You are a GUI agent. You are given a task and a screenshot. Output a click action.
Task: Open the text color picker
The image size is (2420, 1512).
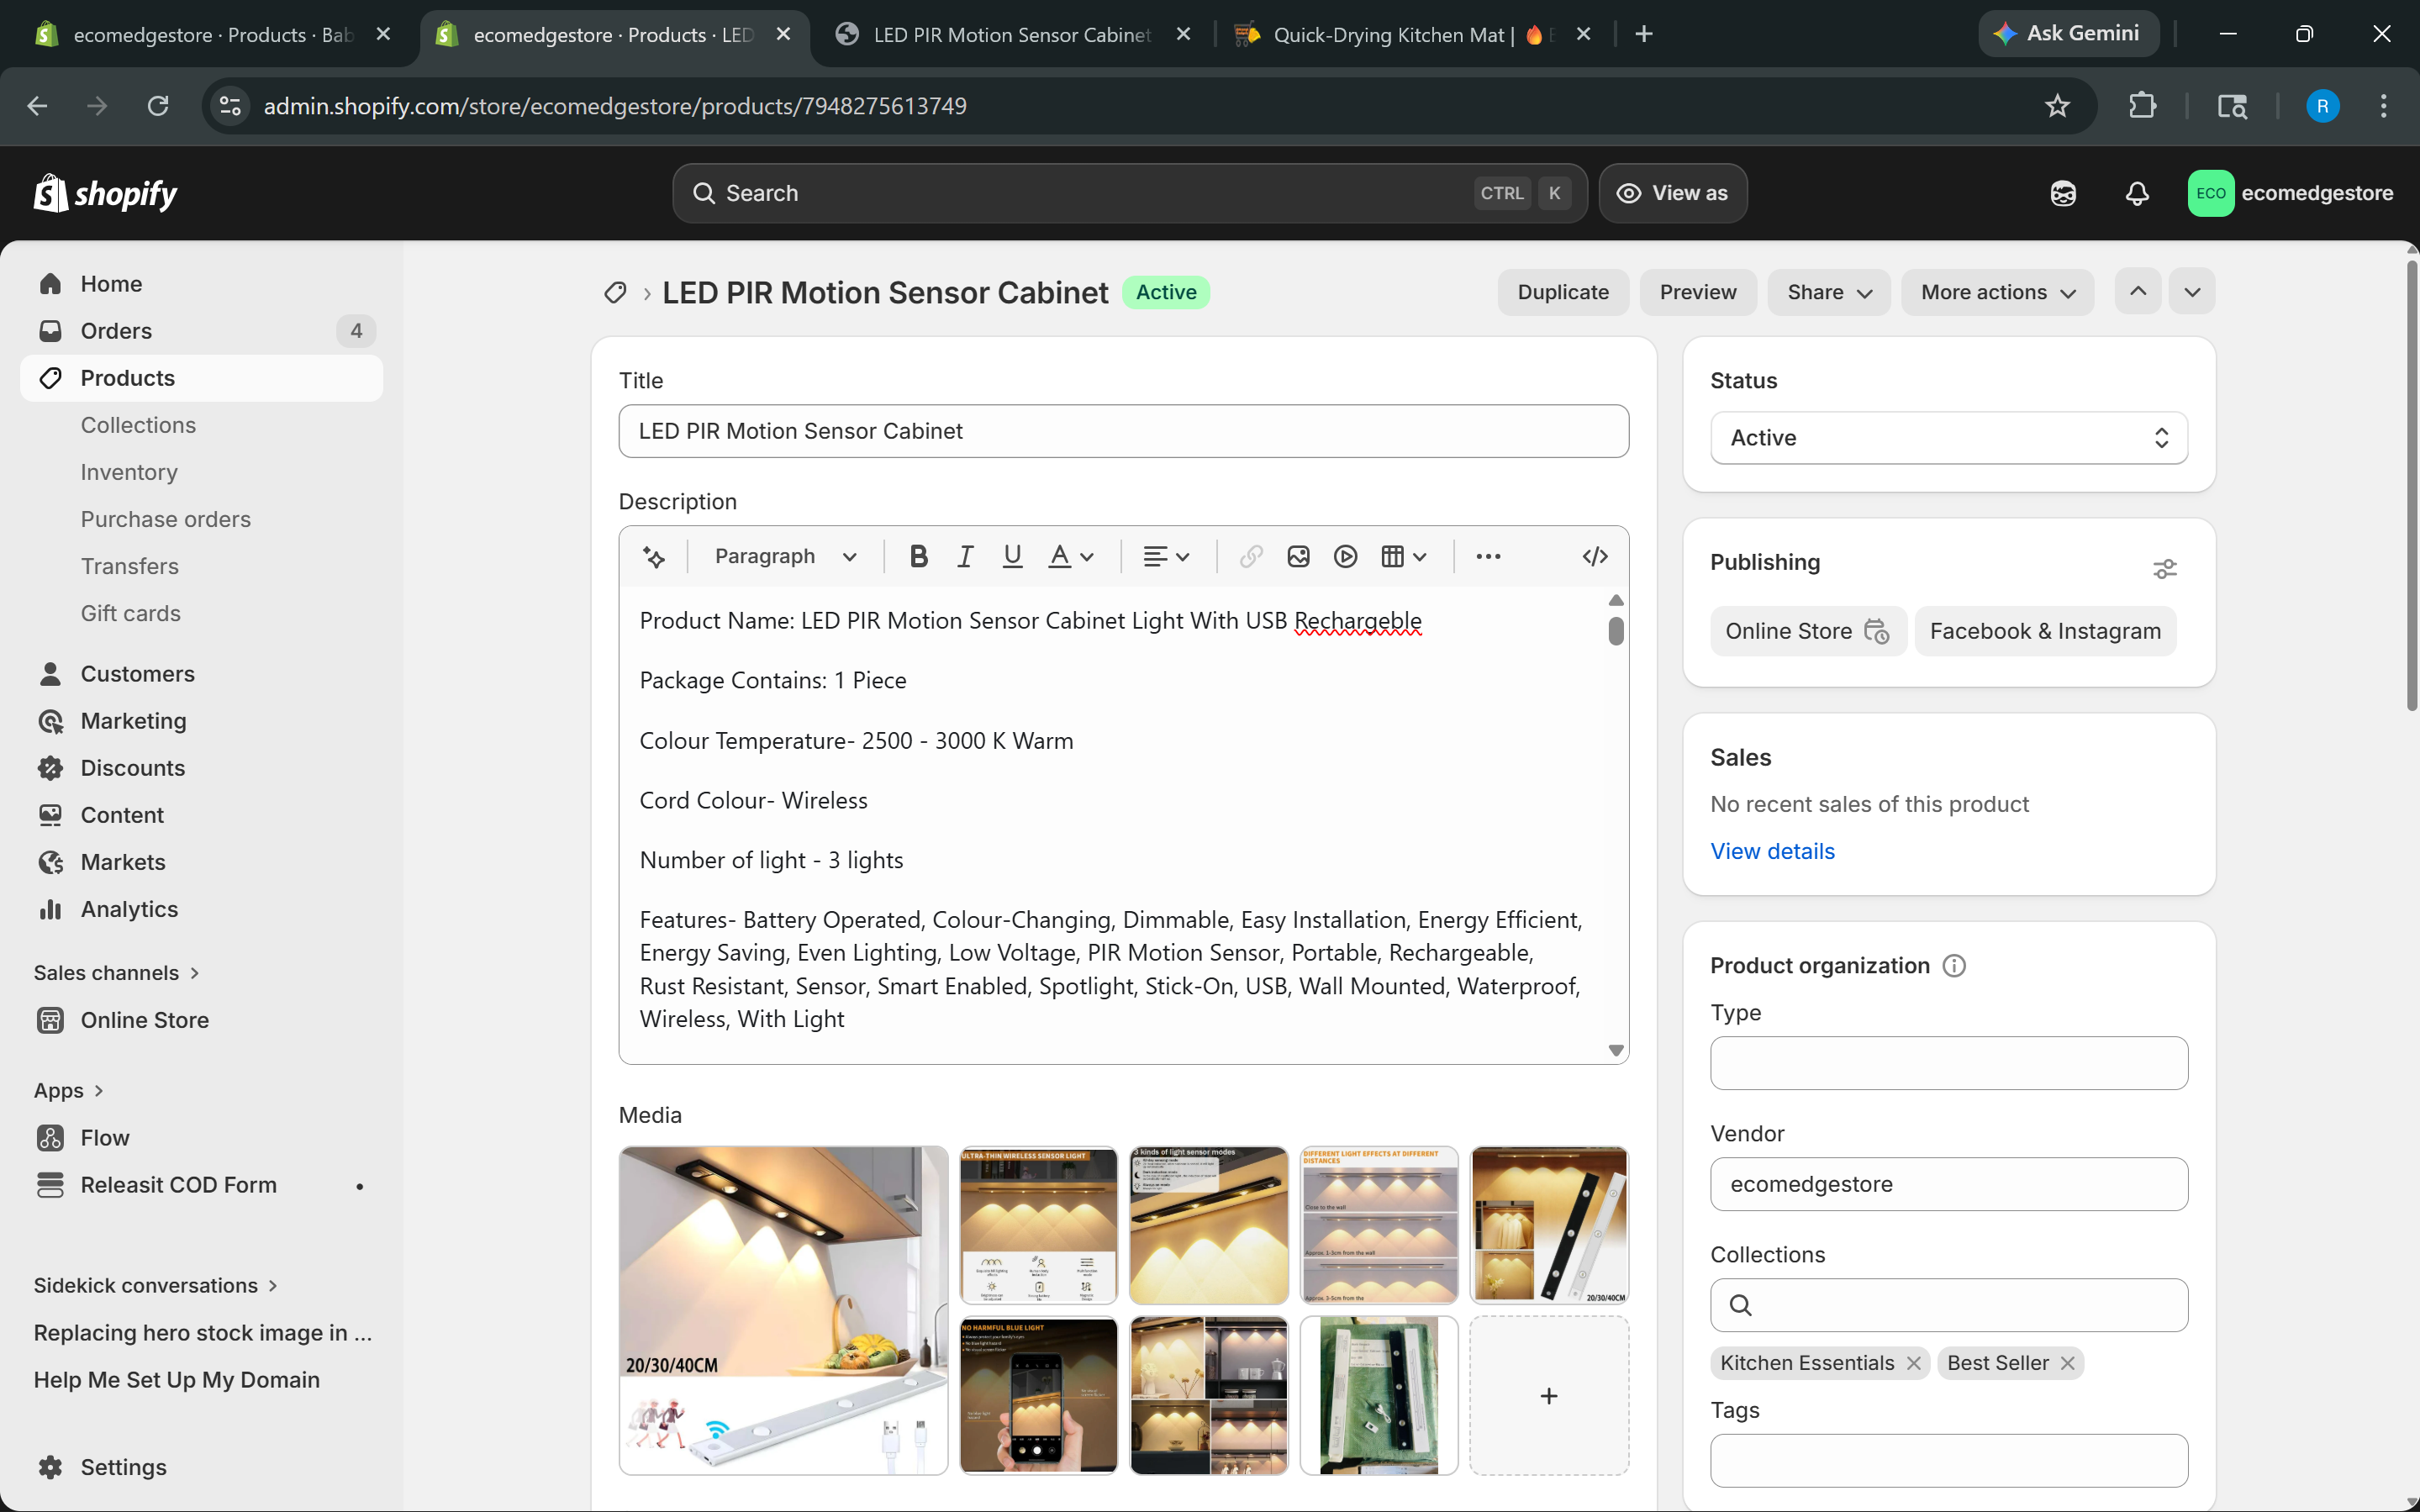point(1070,556)
